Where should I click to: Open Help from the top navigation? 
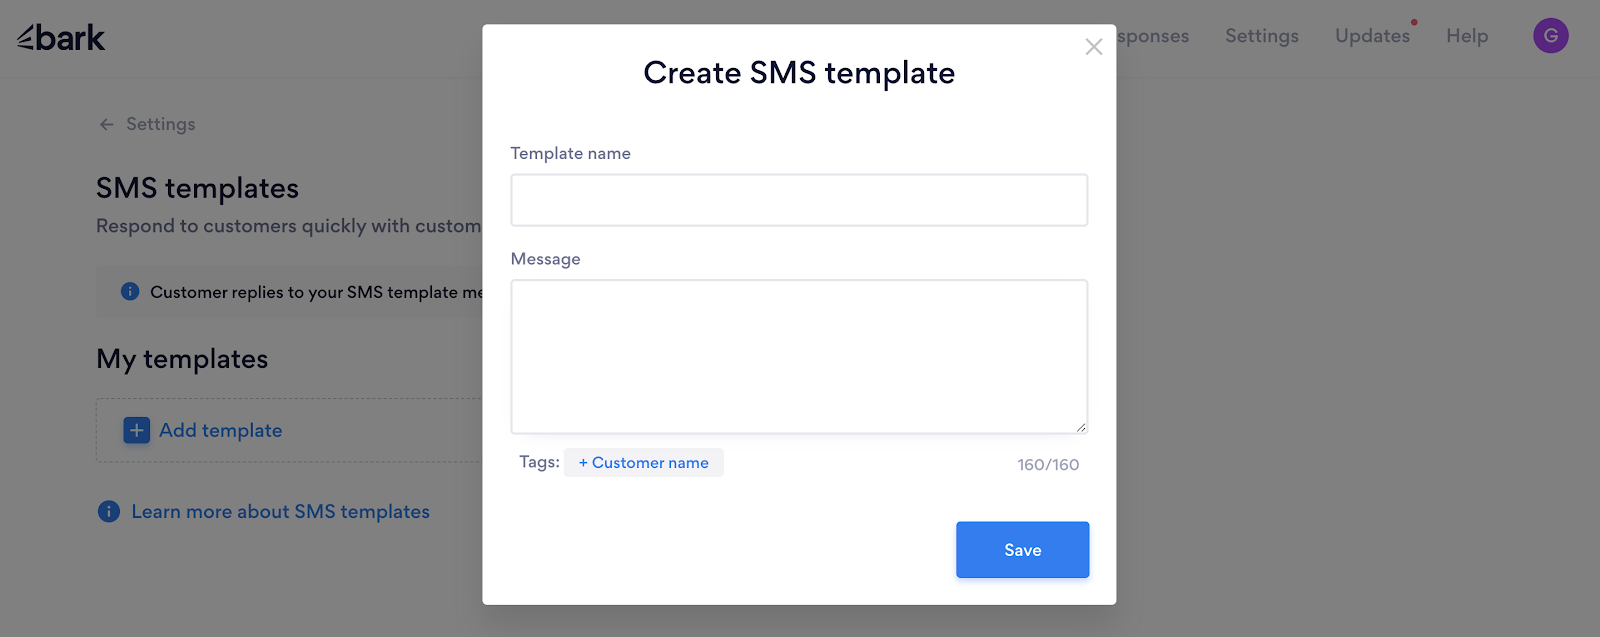[x=1466, y=36]
